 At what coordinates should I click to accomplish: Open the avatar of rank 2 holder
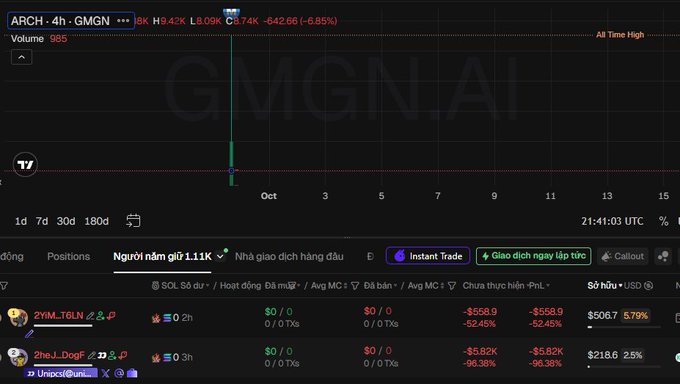[x=19, y=357]
